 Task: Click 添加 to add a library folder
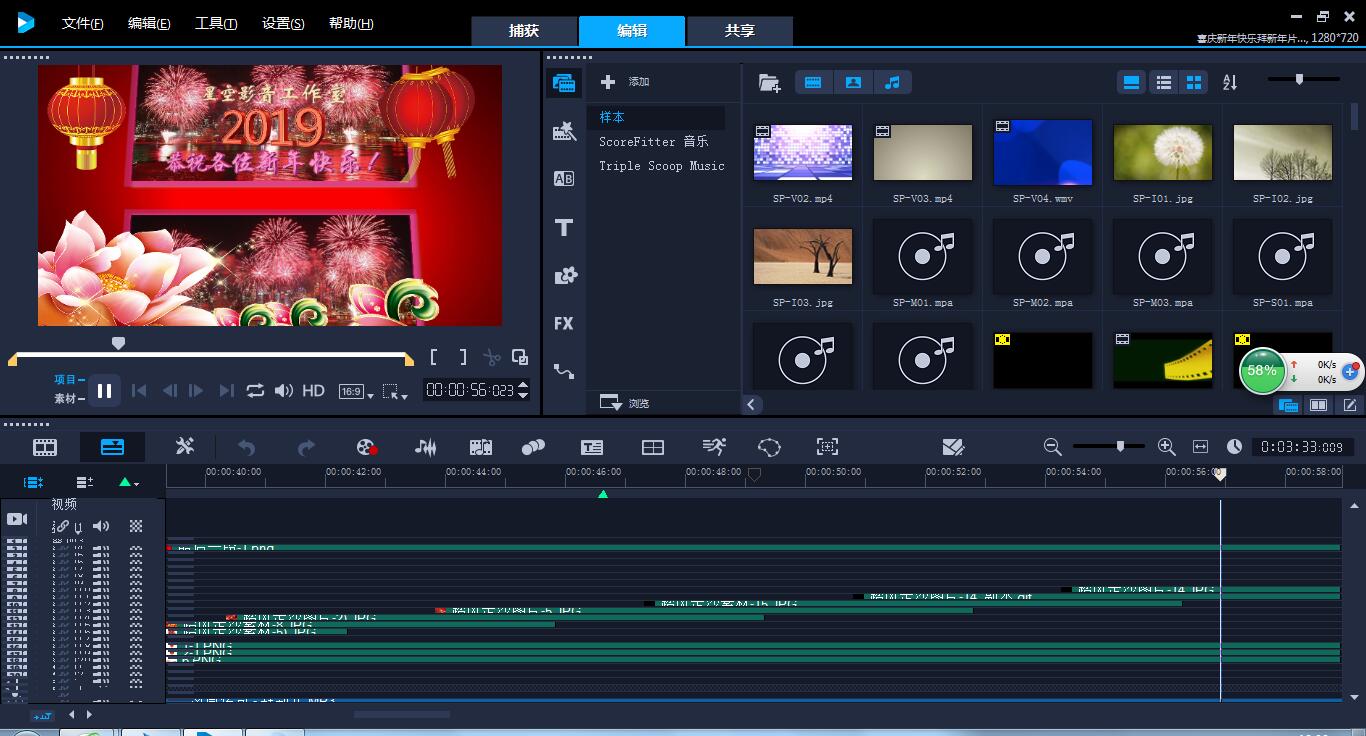(x=625, y=82)
